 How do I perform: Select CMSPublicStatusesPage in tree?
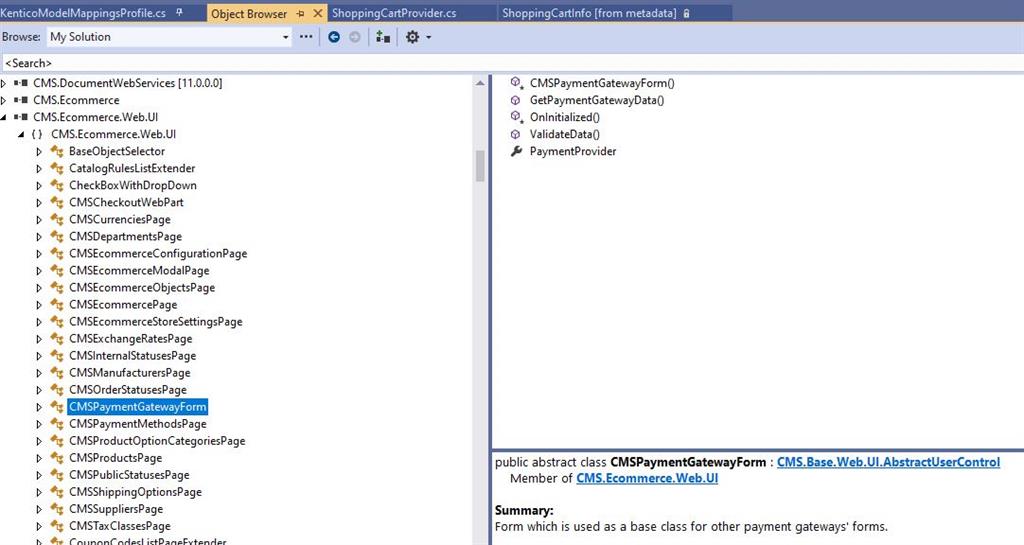coord(129,475)
